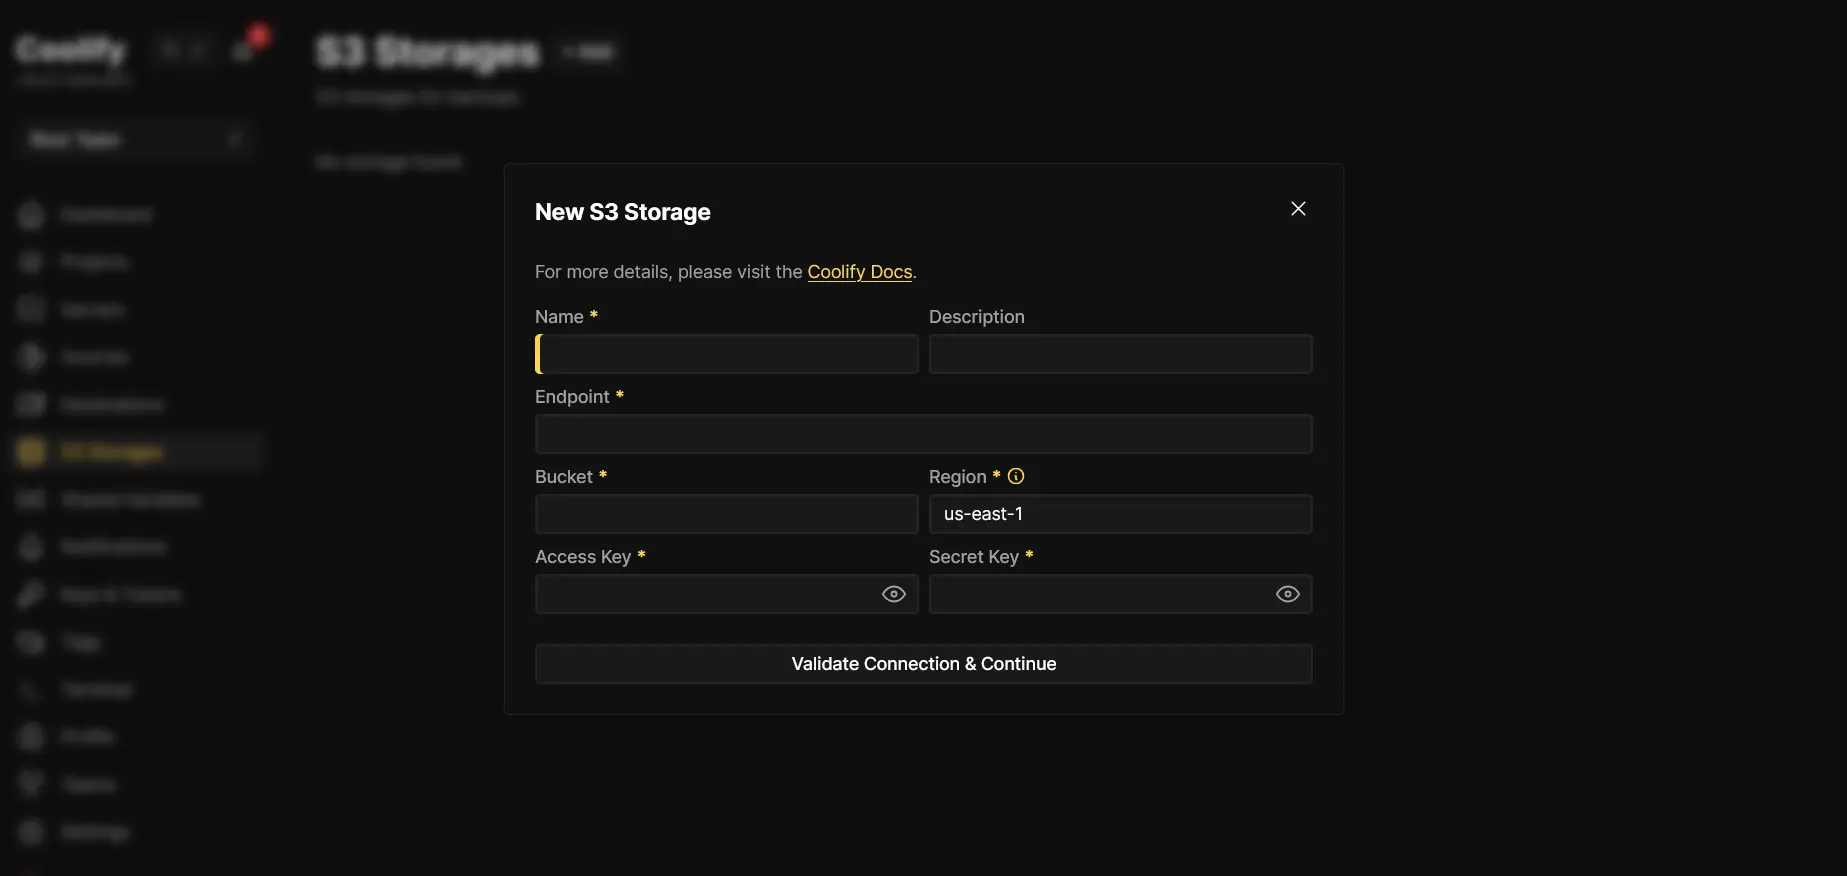Open the notification bell with red badge
Screen dimensions: 1847x876
click(x=244, y=50)
